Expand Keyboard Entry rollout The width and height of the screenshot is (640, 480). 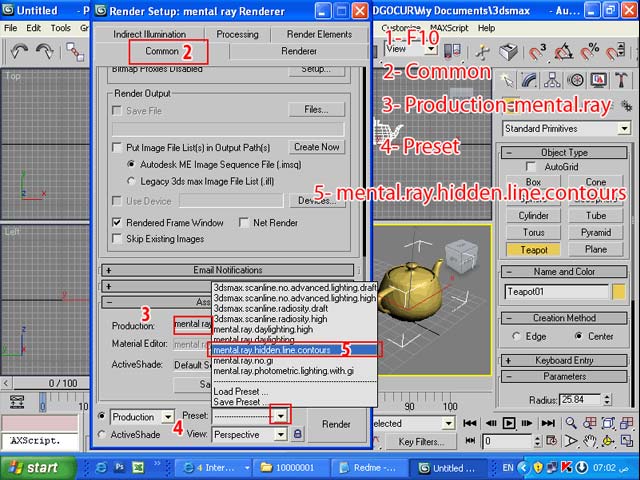point(564,360)
